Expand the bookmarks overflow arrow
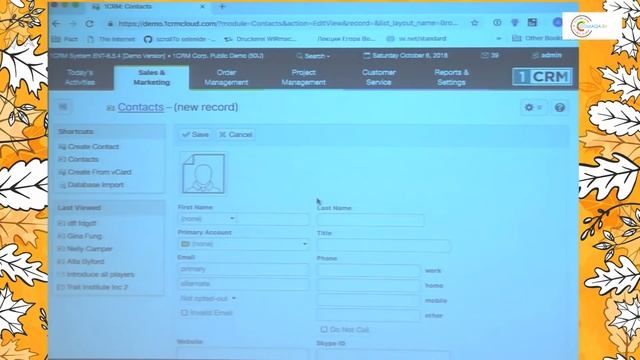The height and width of the screenshot is (360, 640). [499, 39]
